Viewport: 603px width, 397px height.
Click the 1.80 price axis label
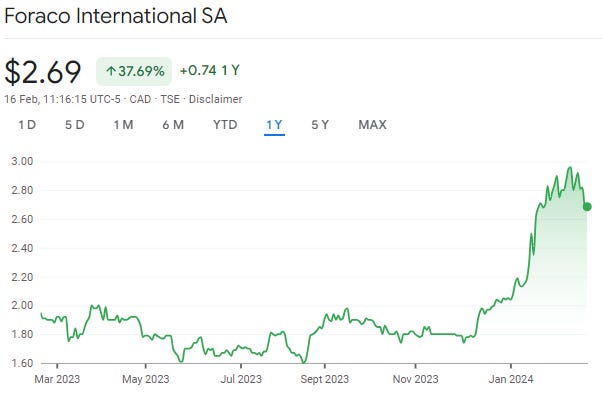[x=22, y=334]
